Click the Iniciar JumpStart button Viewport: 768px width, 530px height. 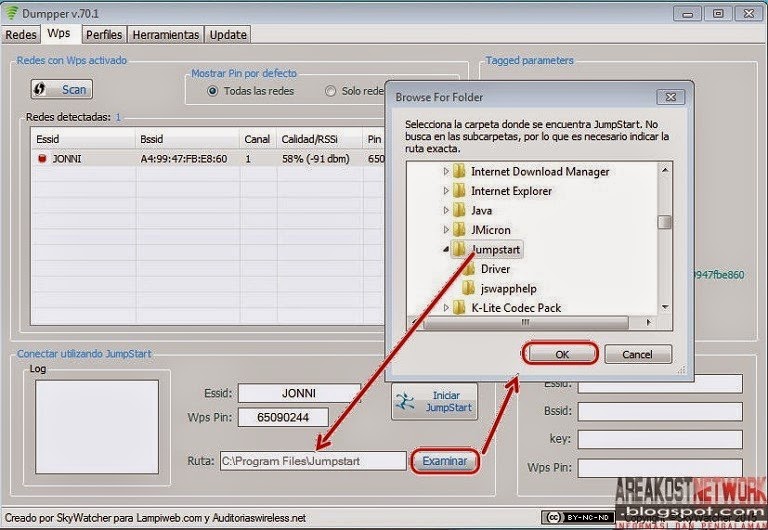[x=434, y=402]
